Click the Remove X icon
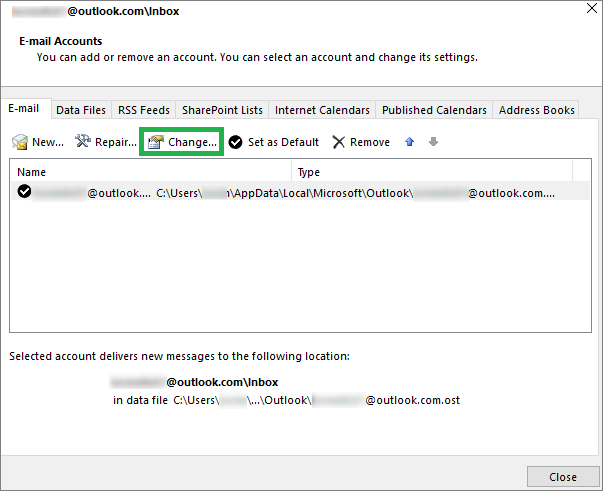This screenshot has height=494, width=605. point(338,142)
